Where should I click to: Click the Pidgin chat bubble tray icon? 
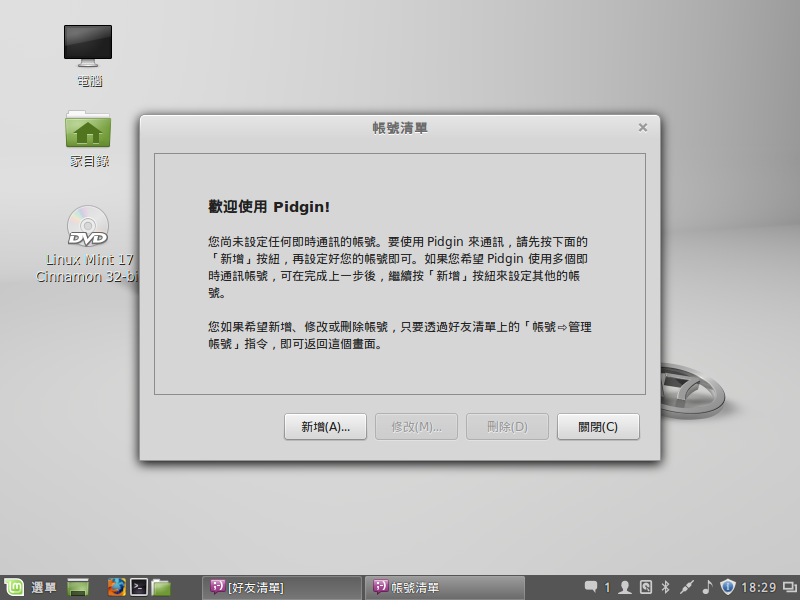click(x=591, y=587)
